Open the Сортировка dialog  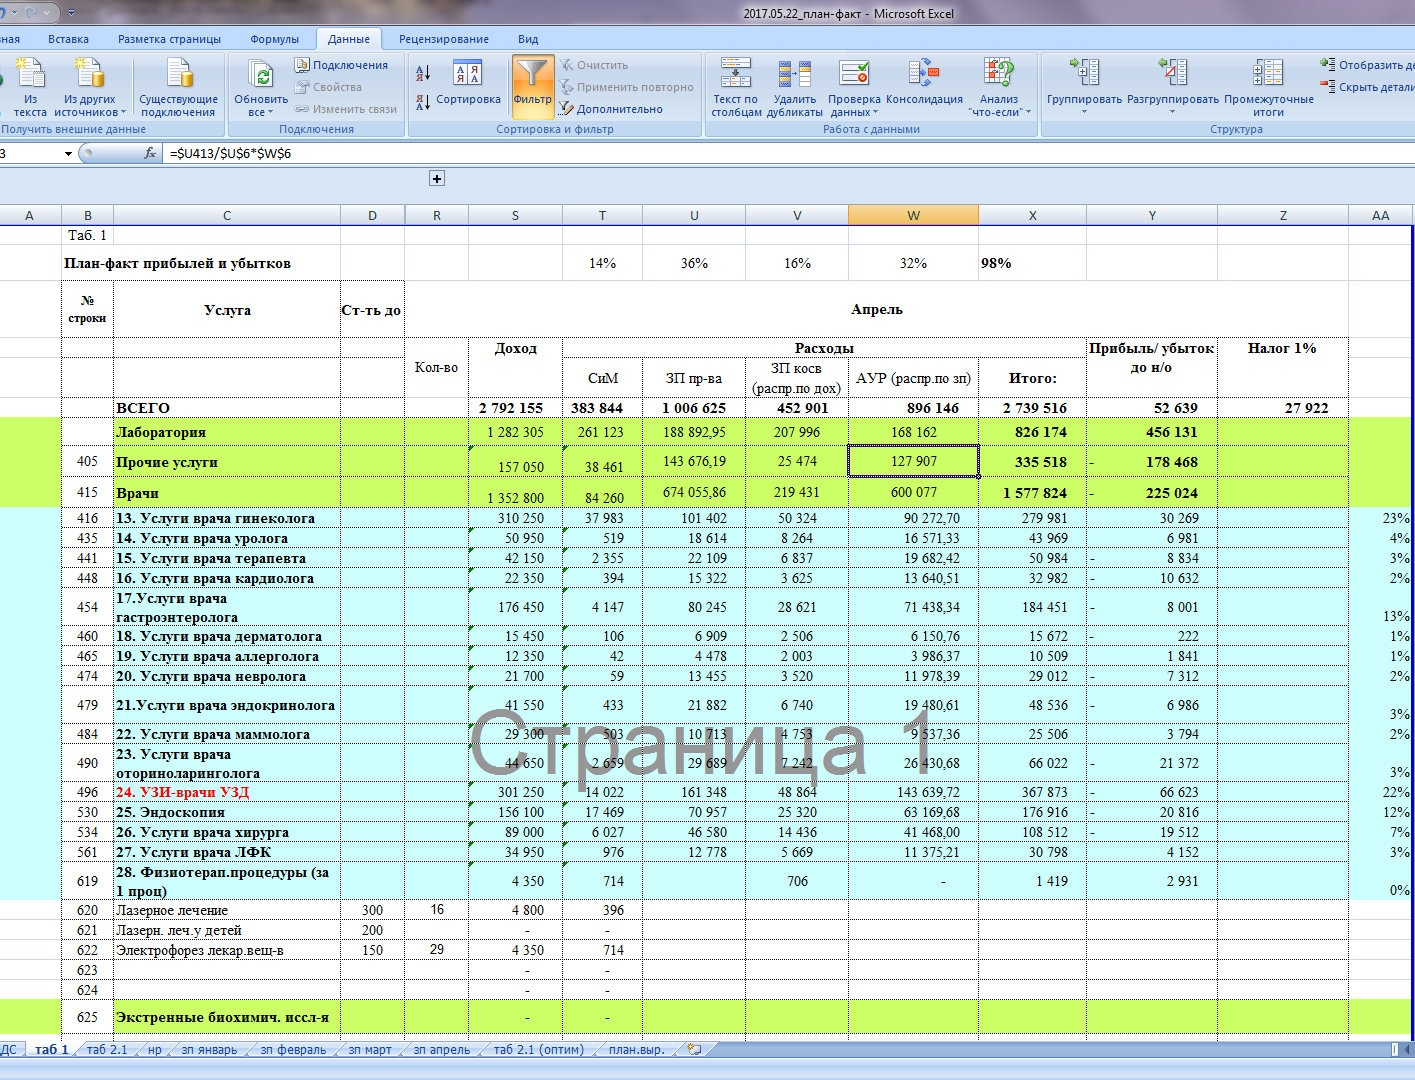(468, 84)
